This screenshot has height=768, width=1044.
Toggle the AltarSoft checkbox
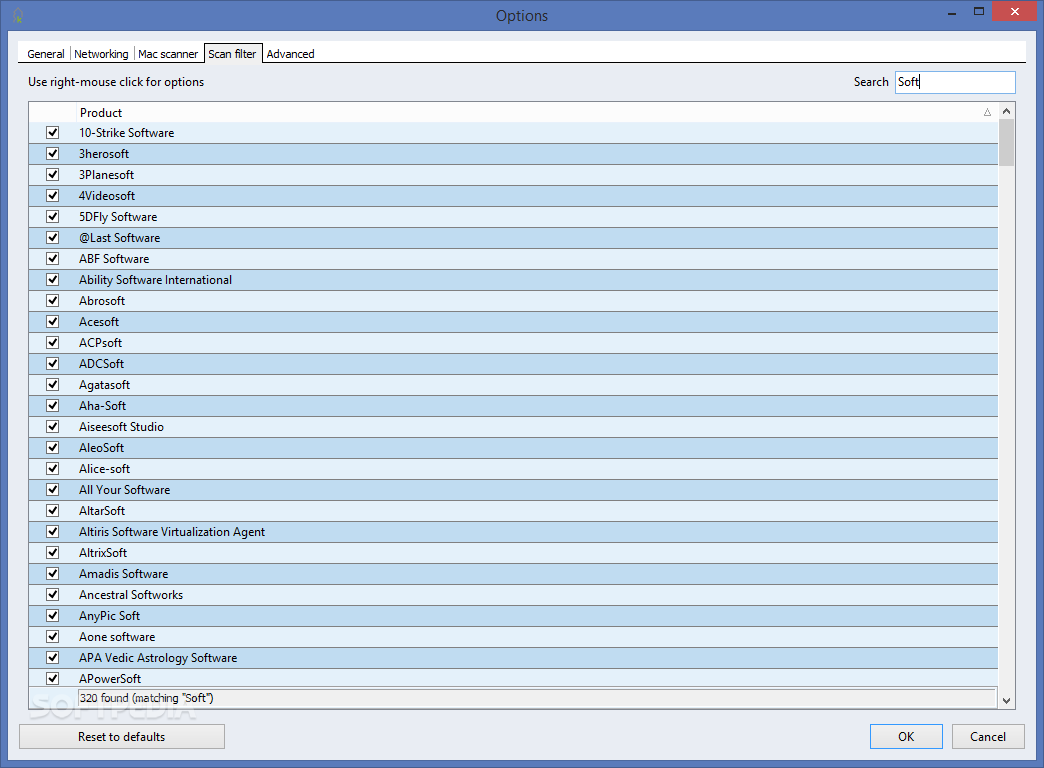pos(53,510)
